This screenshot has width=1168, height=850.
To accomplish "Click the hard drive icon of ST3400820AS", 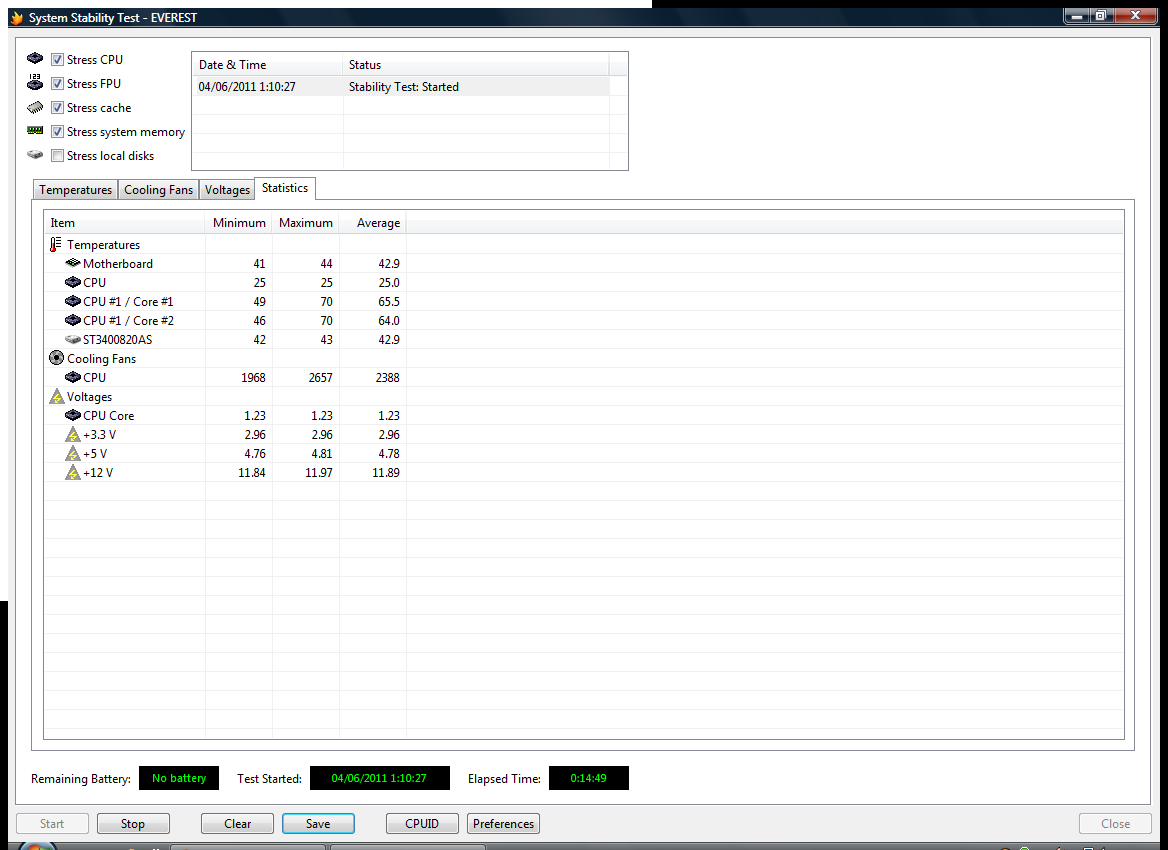I will [72, 339].
